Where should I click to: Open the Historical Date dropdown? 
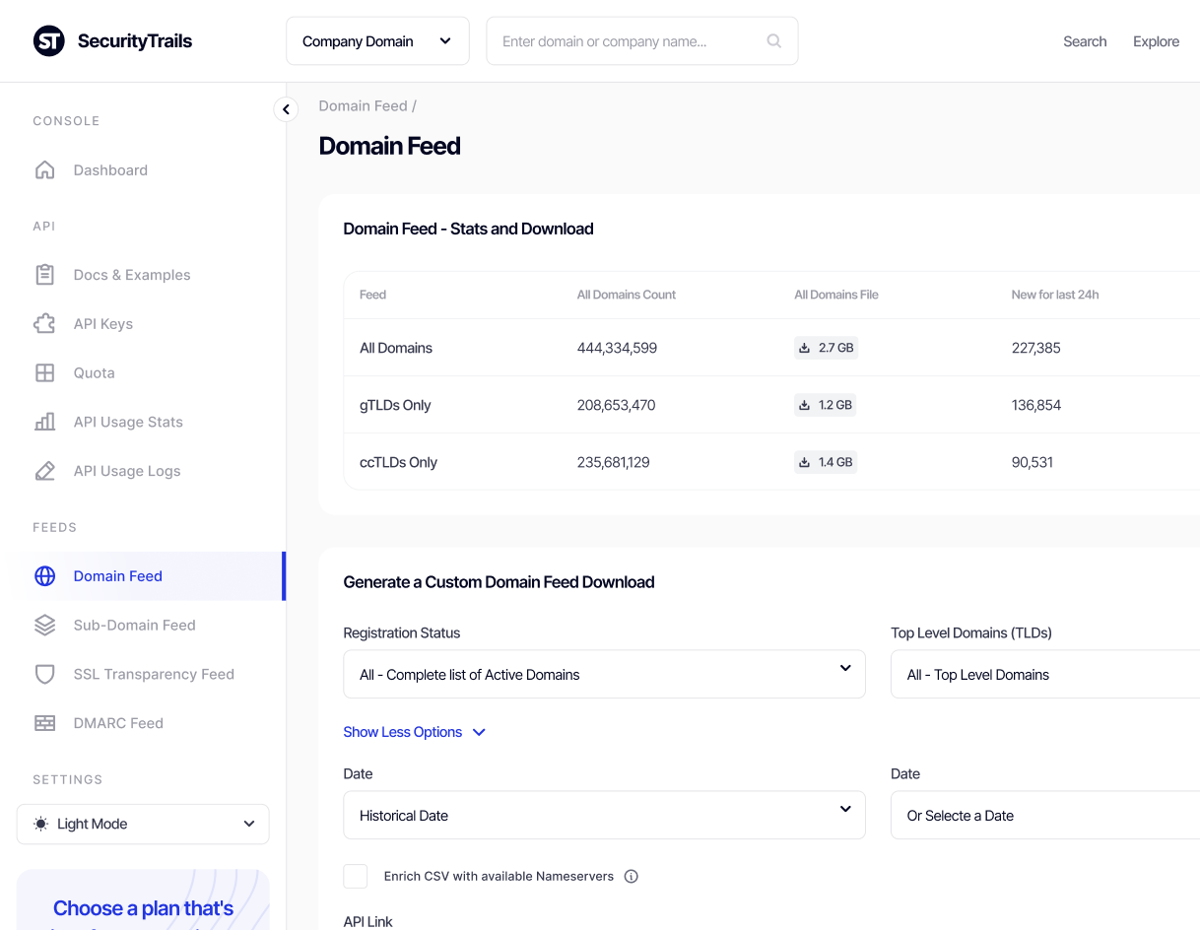pos(604,815)
